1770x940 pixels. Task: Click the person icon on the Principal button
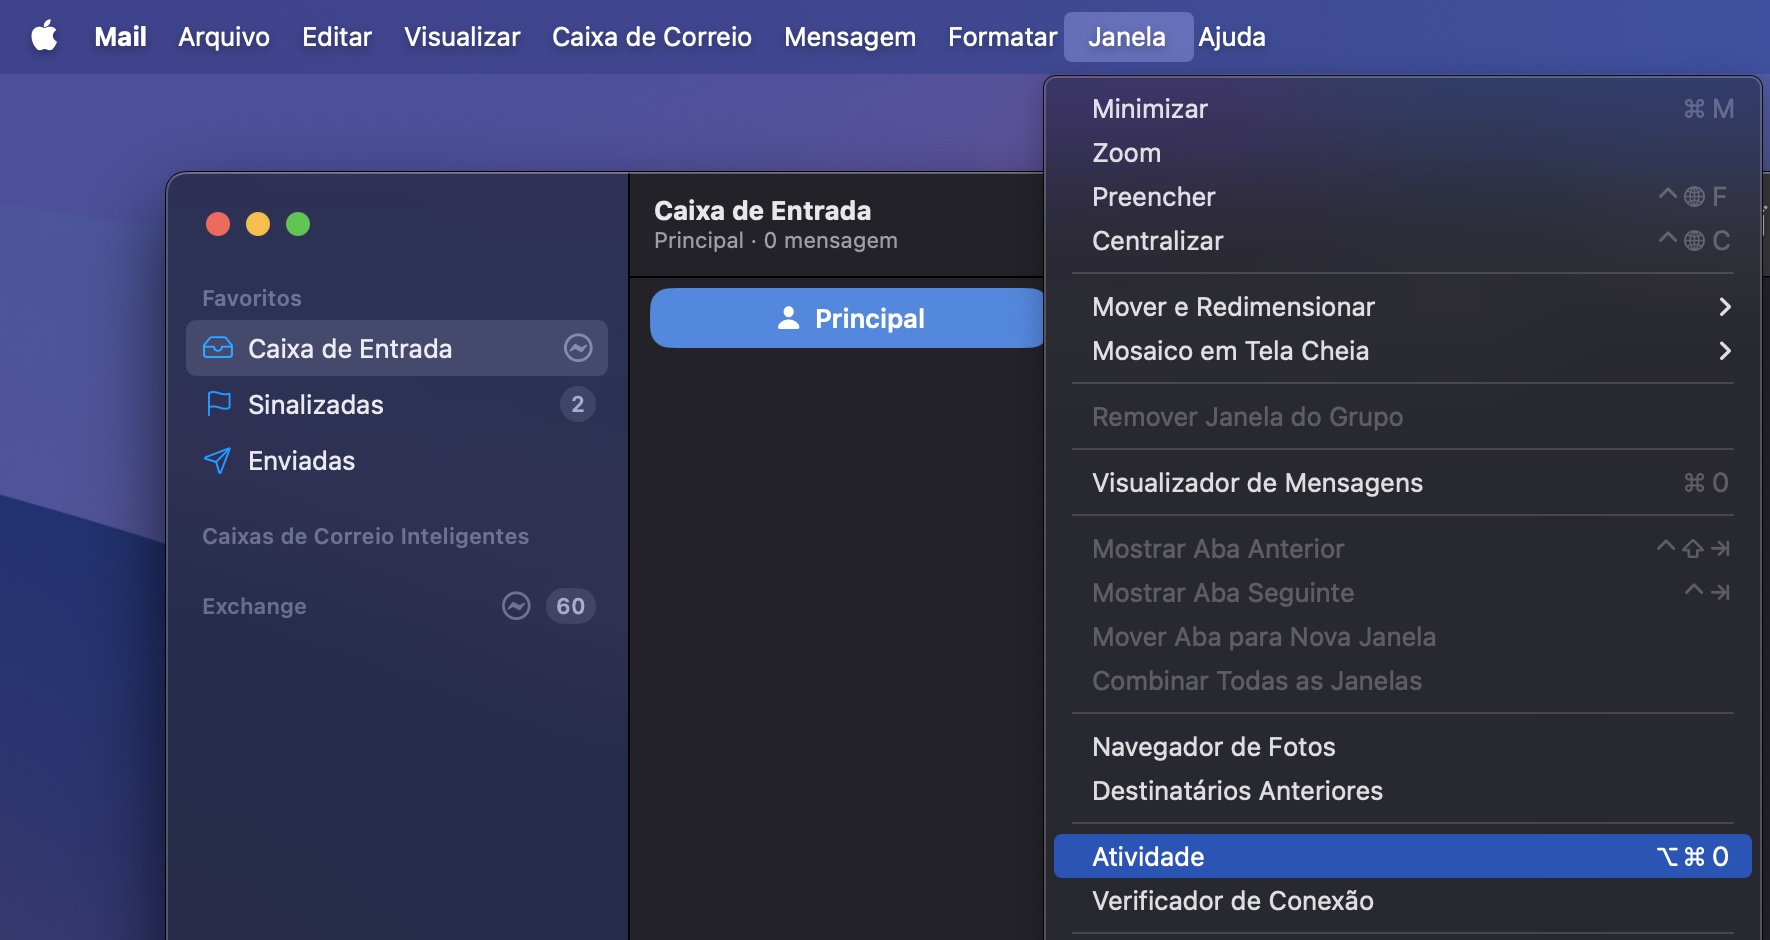[x=789, y=318]
